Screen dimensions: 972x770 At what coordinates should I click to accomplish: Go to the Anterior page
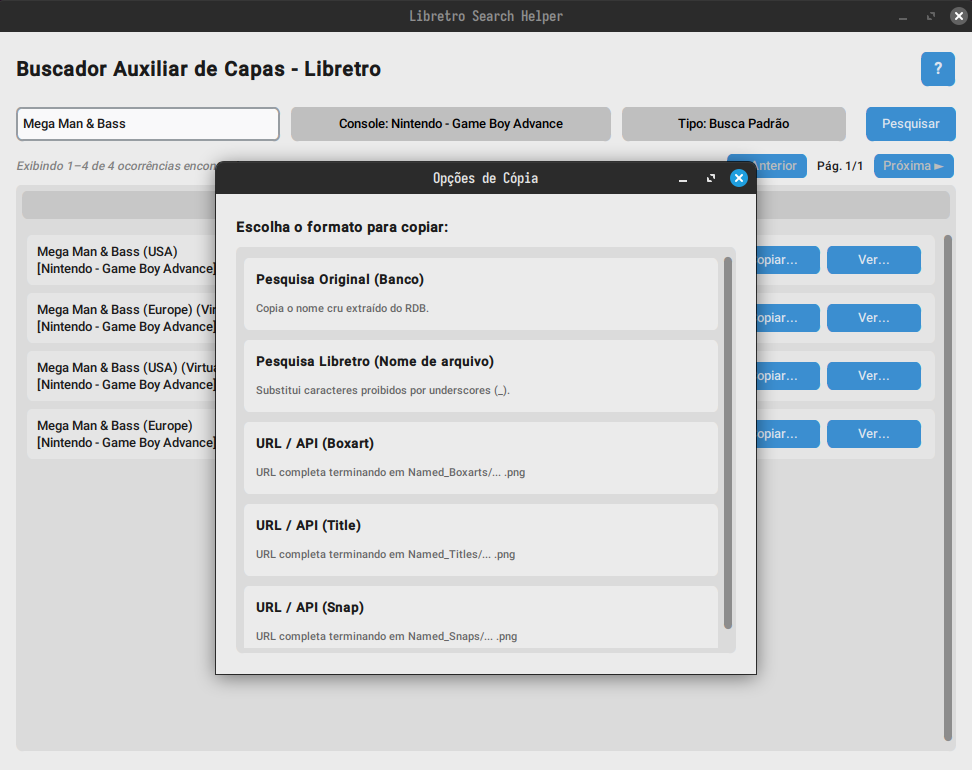[x=775, y=166]
